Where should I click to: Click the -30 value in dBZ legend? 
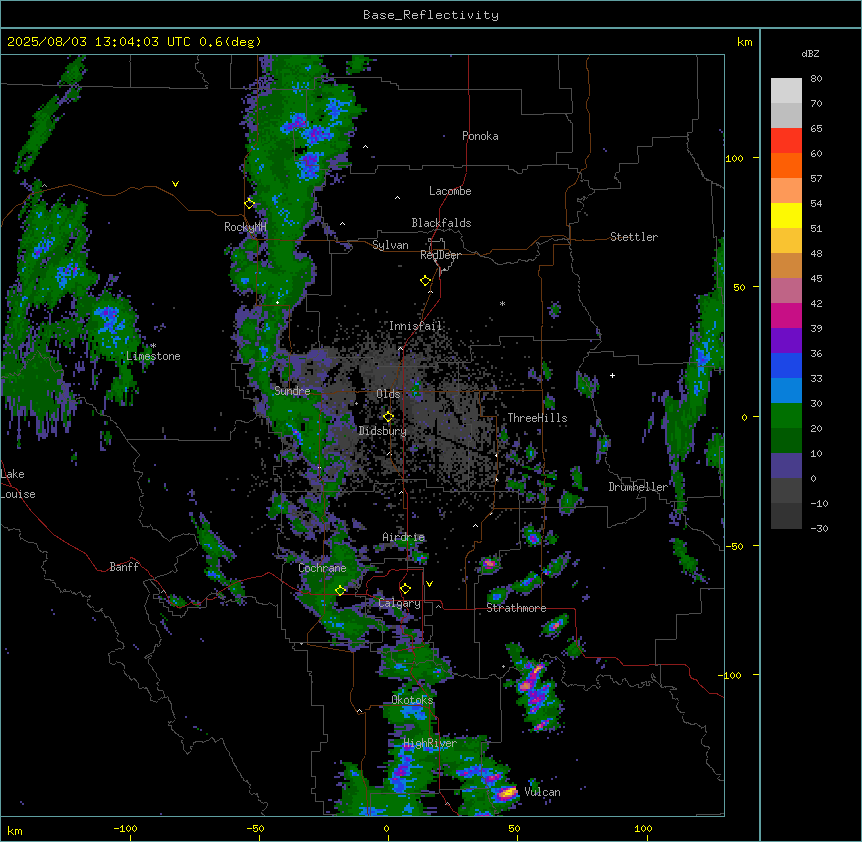point(819,528)
